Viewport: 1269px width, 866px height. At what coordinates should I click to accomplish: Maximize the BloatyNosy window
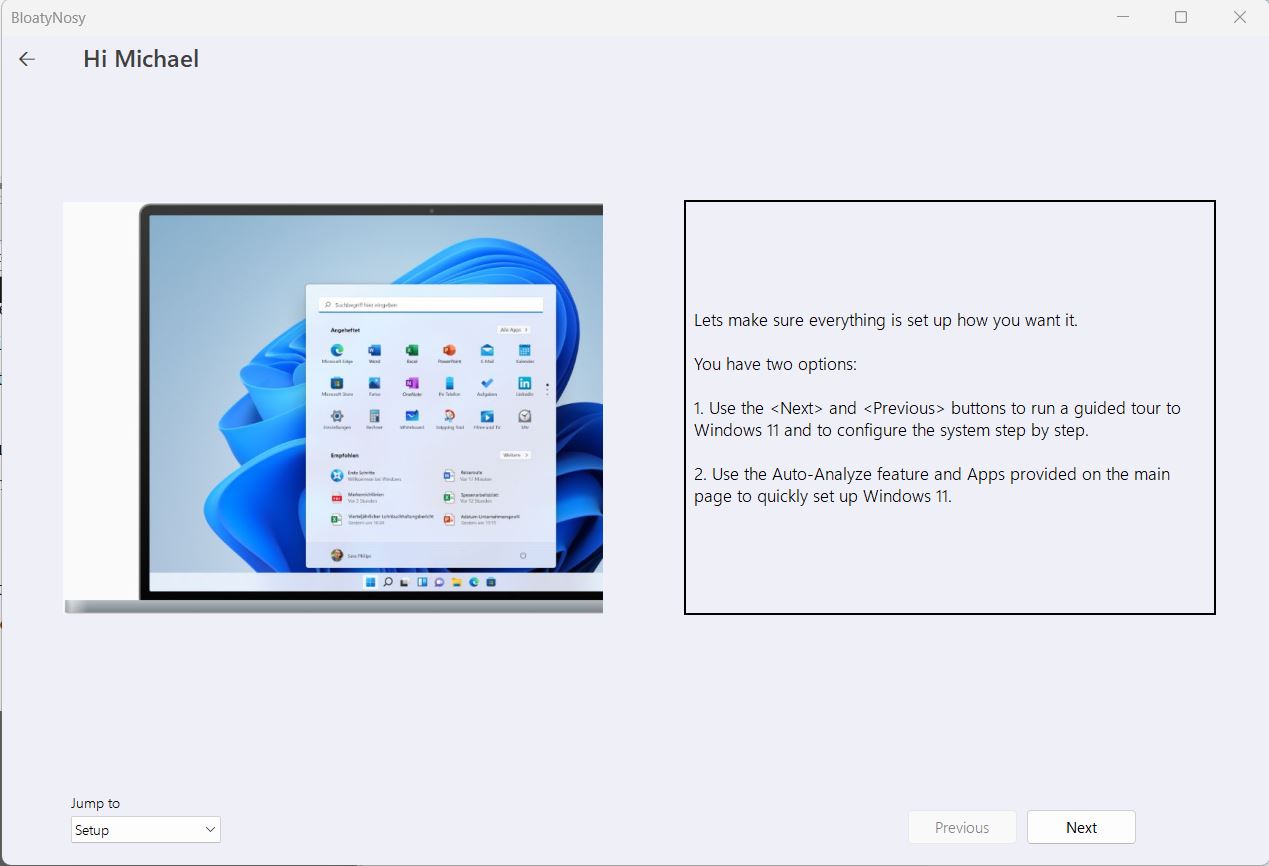coord(1181,17)
